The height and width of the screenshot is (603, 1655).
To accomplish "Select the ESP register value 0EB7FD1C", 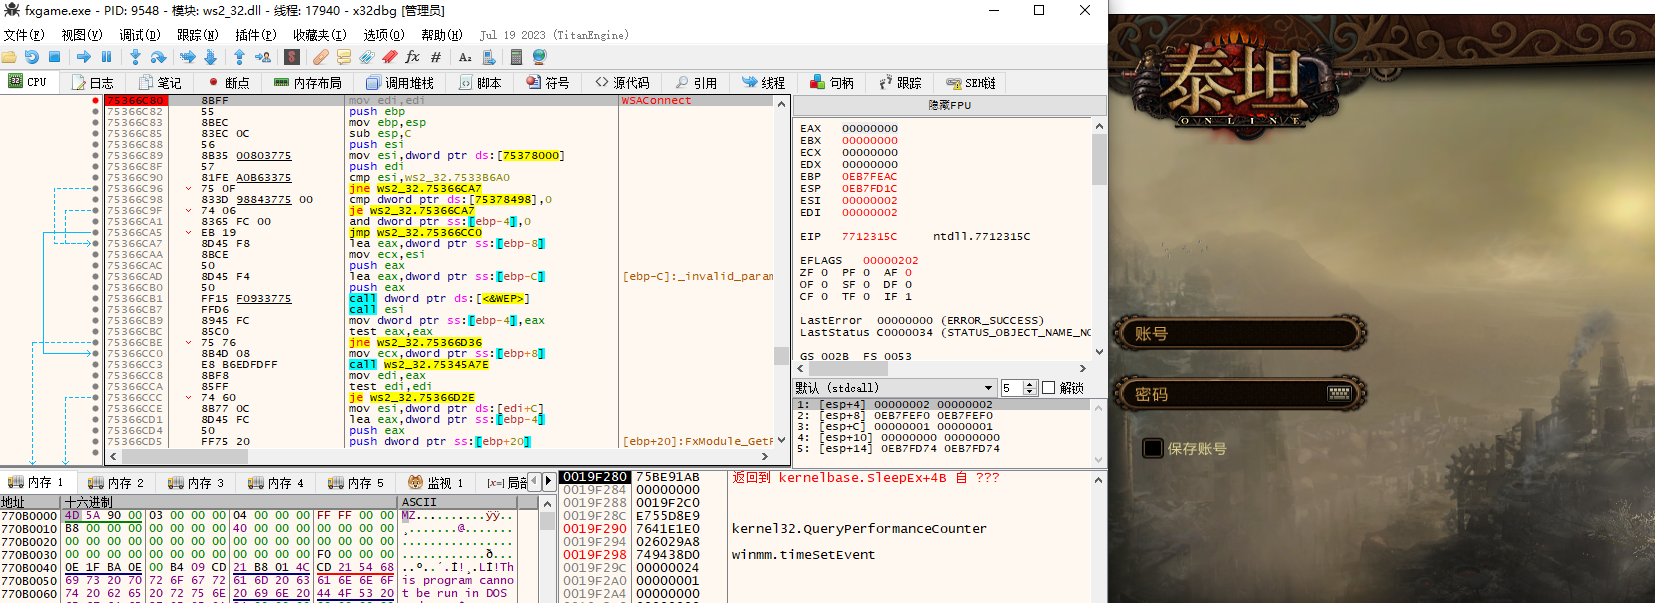I will (x=869, y=189).
